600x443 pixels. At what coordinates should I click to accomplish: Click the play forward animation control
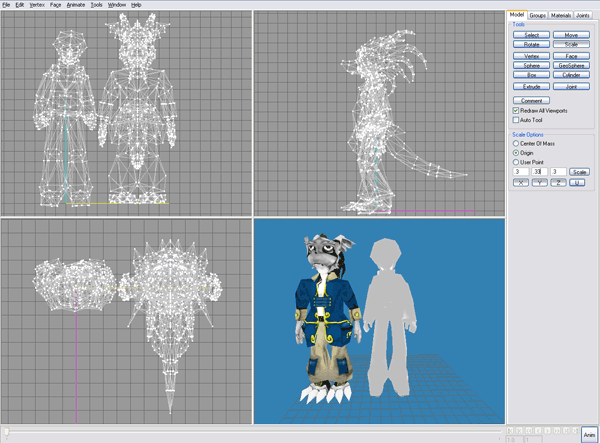[x=547, y=431]
